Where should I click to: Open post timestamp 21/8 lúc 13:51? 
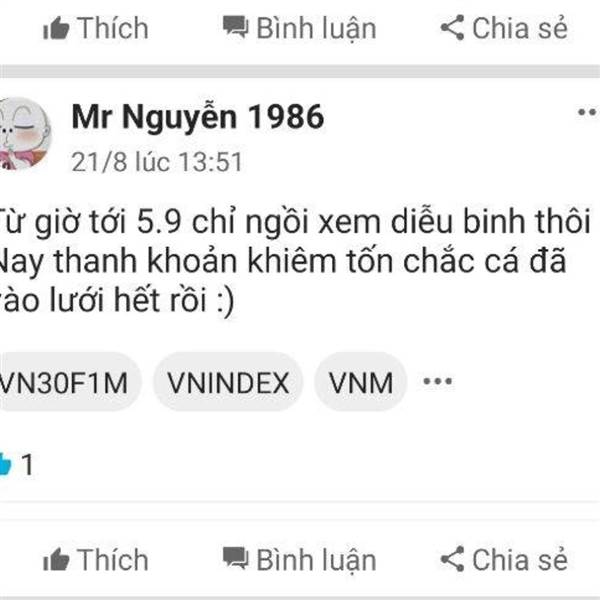(x=157, y=162)
